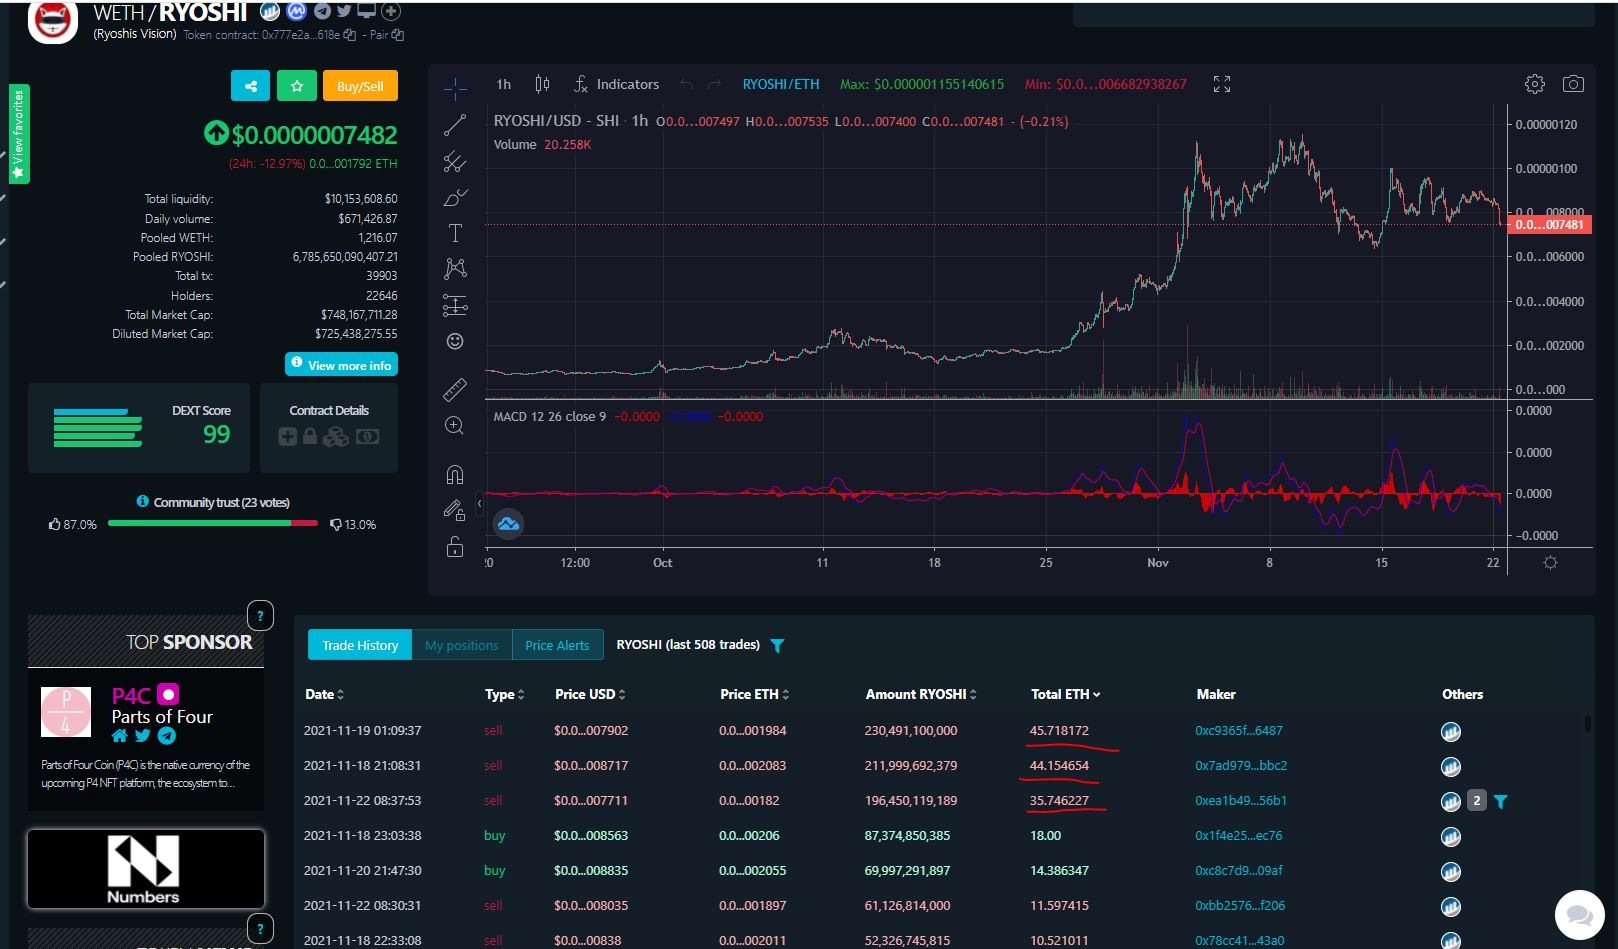1618x949 pixels.
Task: Open the View favorites side tab
Action: [19, 134]
